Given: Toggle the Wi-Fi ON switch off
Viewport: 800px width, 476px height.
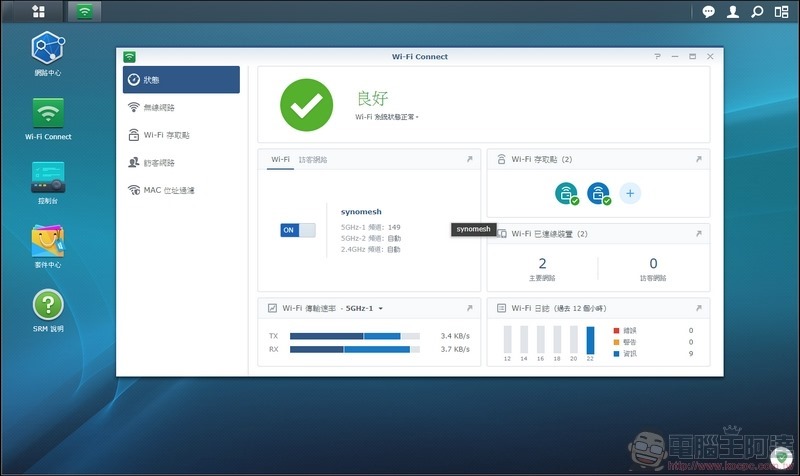Looking at the screenshot, I should click(x=297, y=230).
